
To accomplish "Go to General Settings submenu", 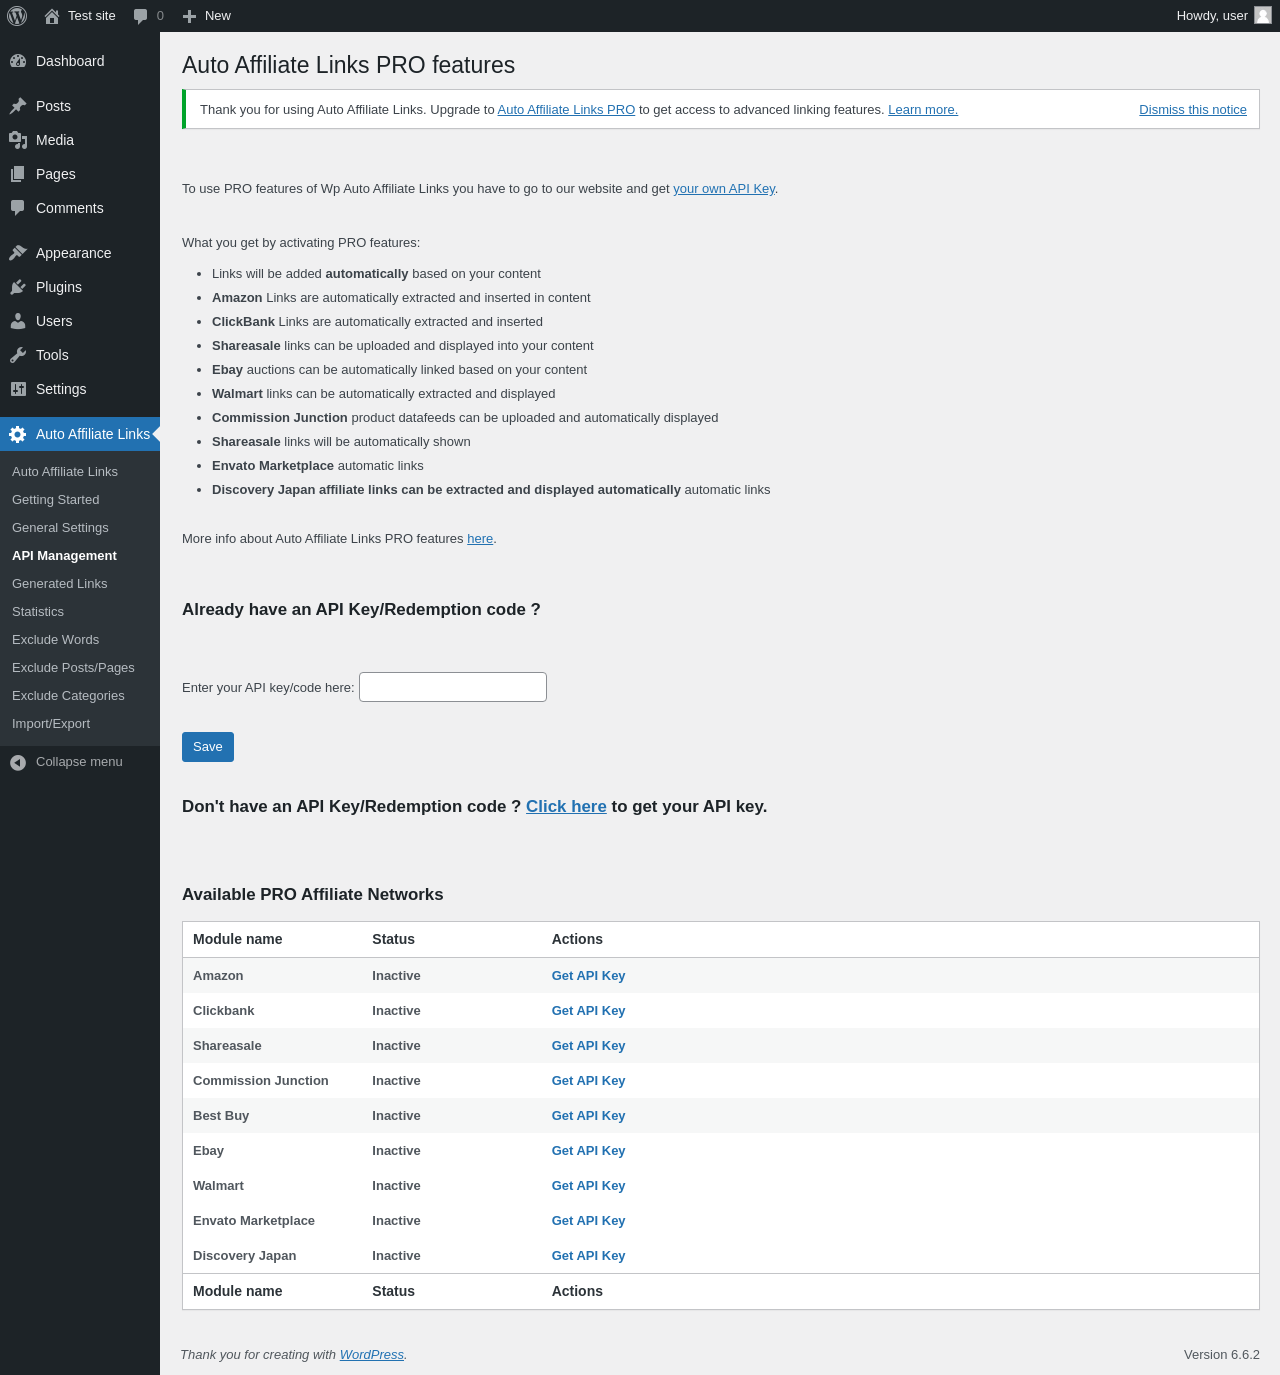I will [x=60, y=528].
